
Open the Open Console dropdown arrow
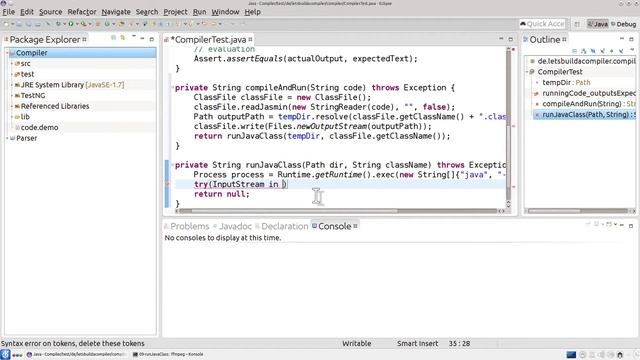coord(616,224)
